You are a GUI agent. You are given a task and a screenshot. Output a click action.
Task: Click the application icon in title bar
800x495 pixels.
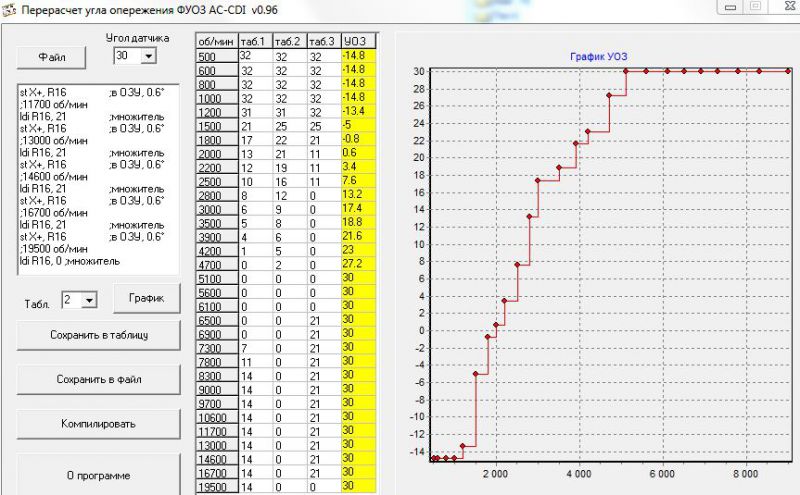tap(10, 10)
